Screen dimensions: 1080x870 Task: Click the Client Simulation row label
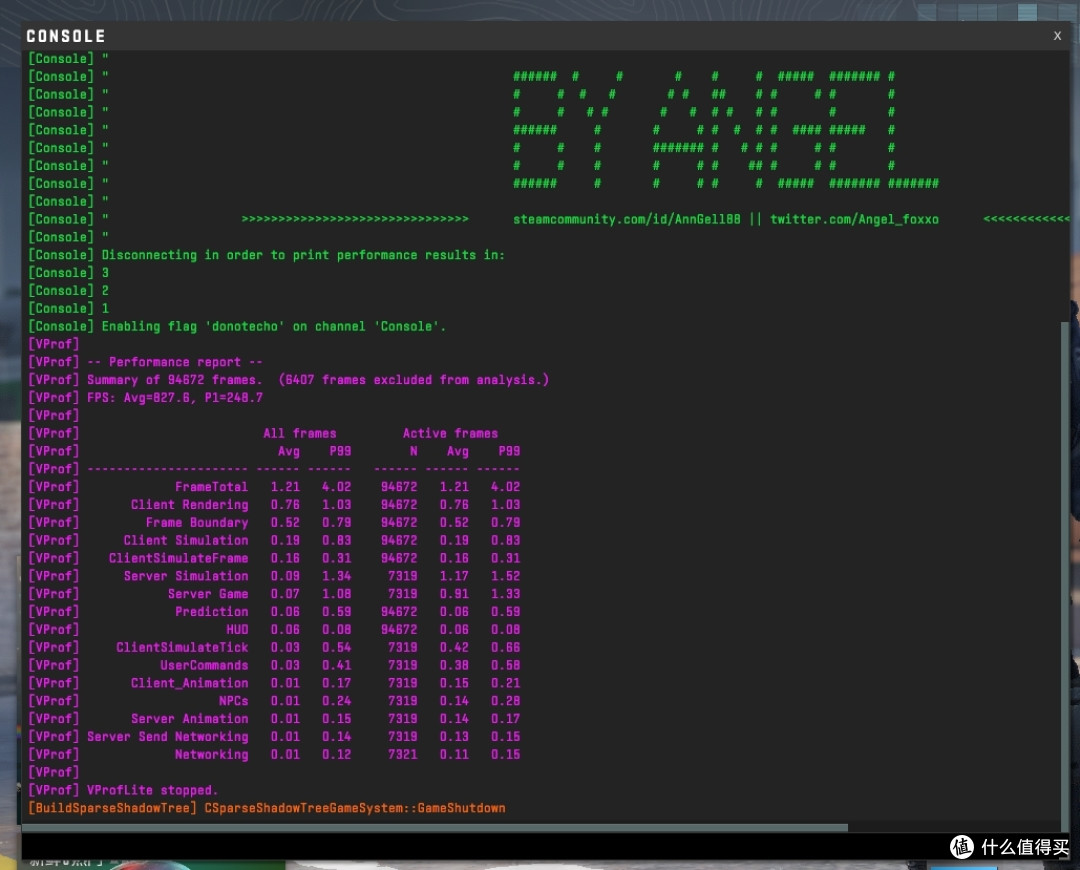pyautogui.click(x=186, y=541)
